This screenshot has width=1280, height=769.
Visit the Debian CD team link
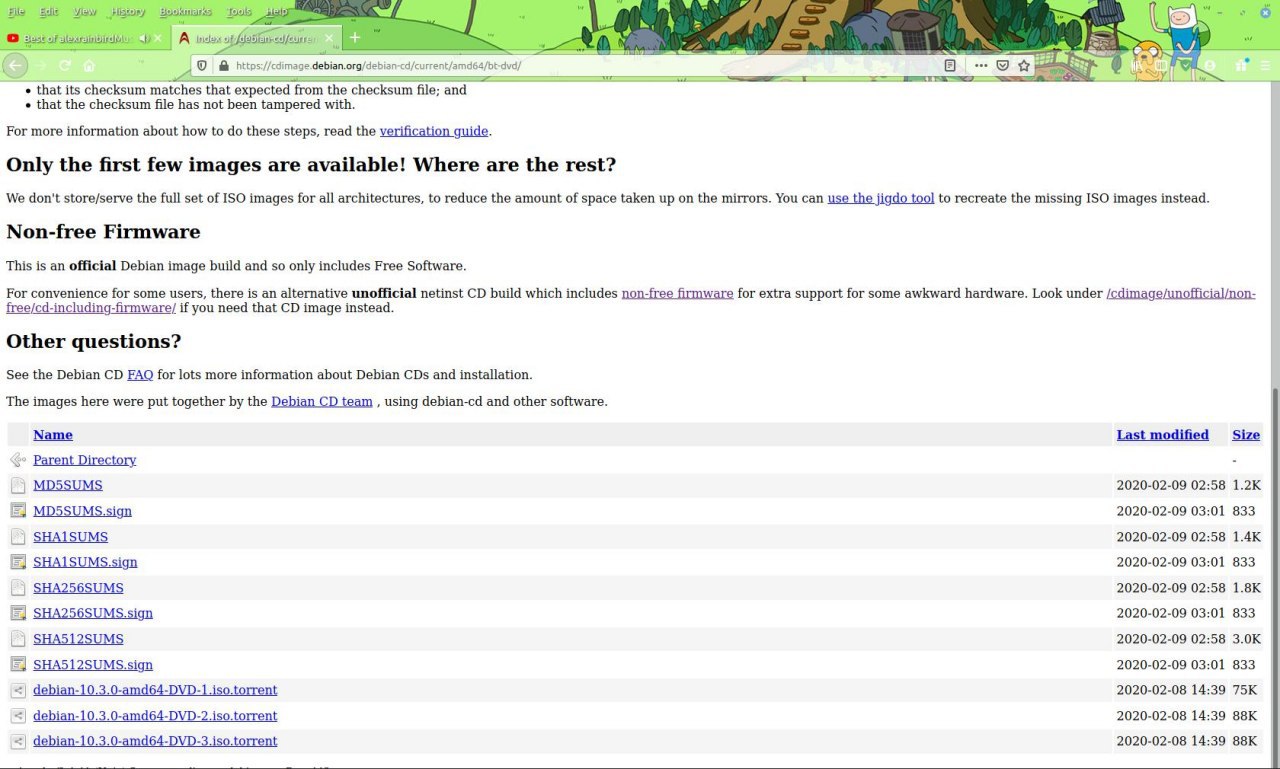point(321,401)
